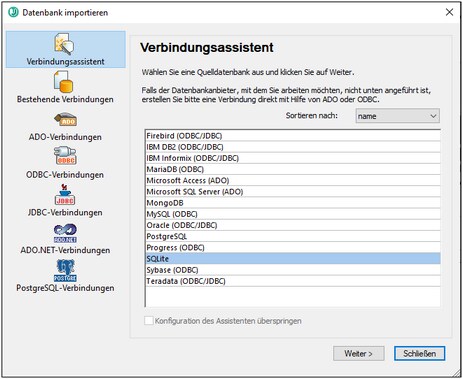Select MariaDB (ODBC) entry

[293, 169]
